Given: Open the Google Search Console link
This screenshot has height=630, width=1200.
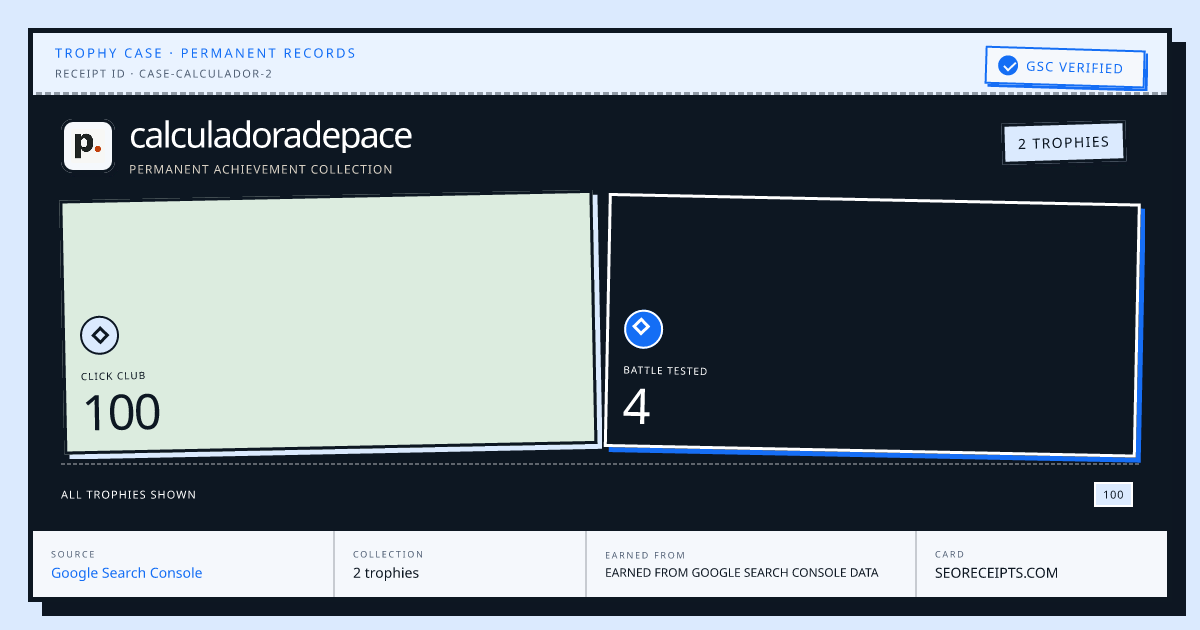Looking at the screenshot, I should click(127, 573).
